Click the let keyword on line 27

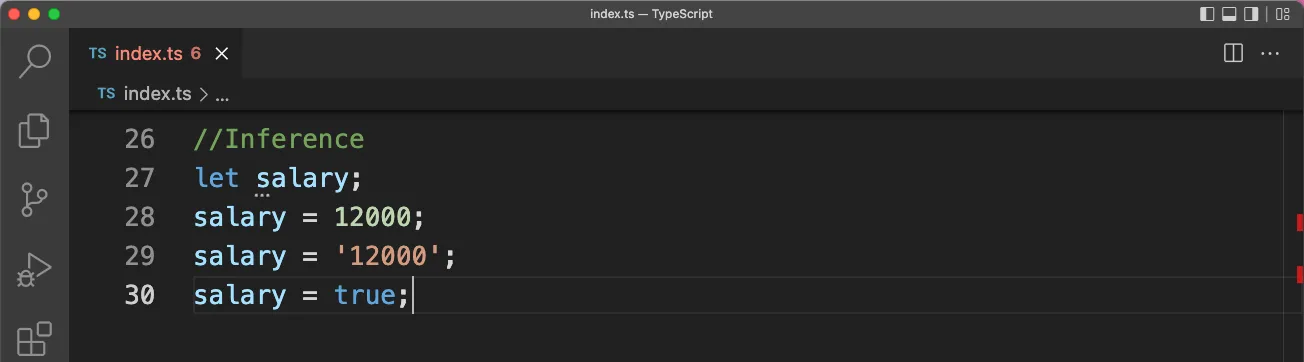[217, 178]
